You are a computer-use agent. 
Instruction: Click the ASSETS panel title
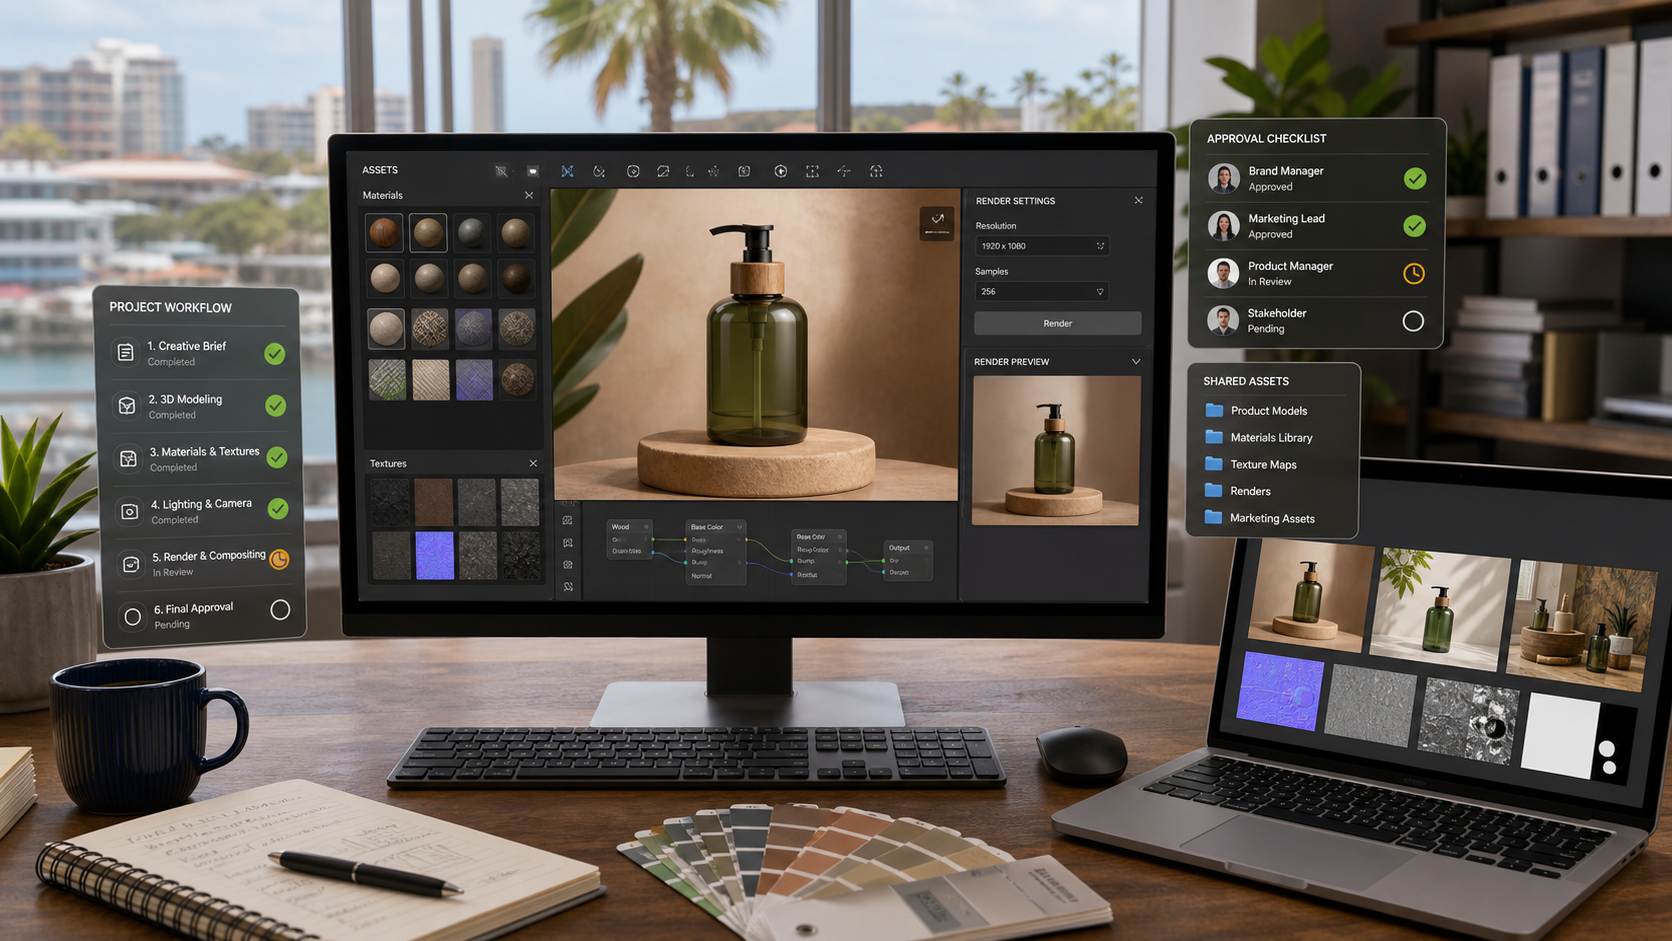coord(380,170)
